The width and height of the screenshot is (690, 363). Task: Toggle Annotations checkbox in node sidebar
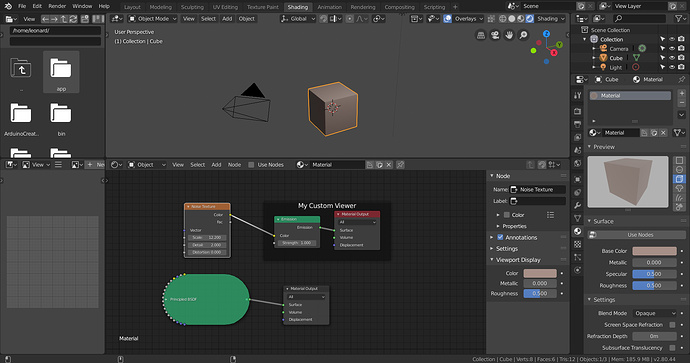[500, 237]
